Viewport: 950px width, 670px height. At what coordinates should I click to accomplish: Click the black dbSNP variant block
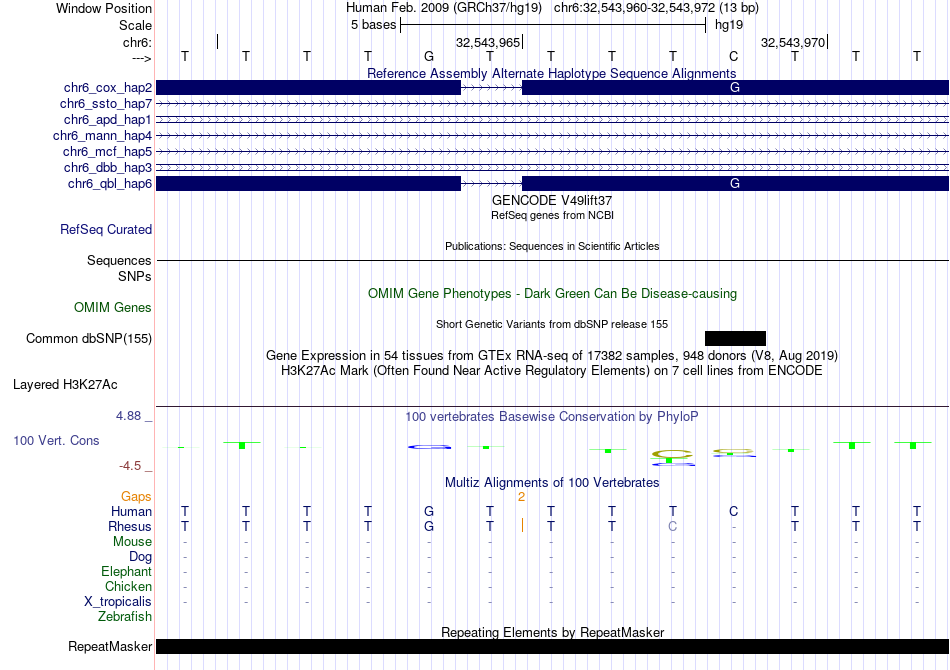(736, 339)
